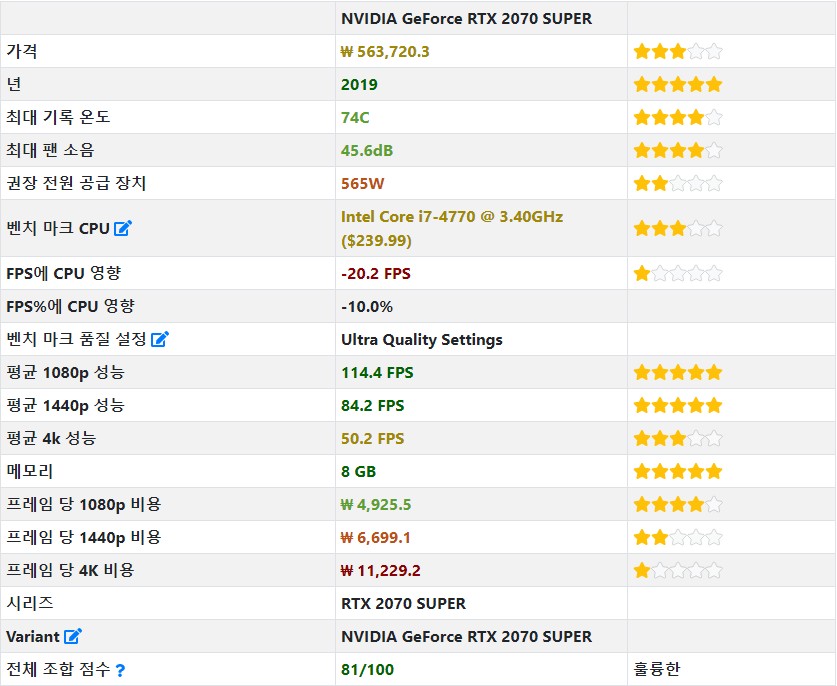Select the 84.2 FPS value
This screenshot has height=686, width=837.
click(x=373, y=405)
